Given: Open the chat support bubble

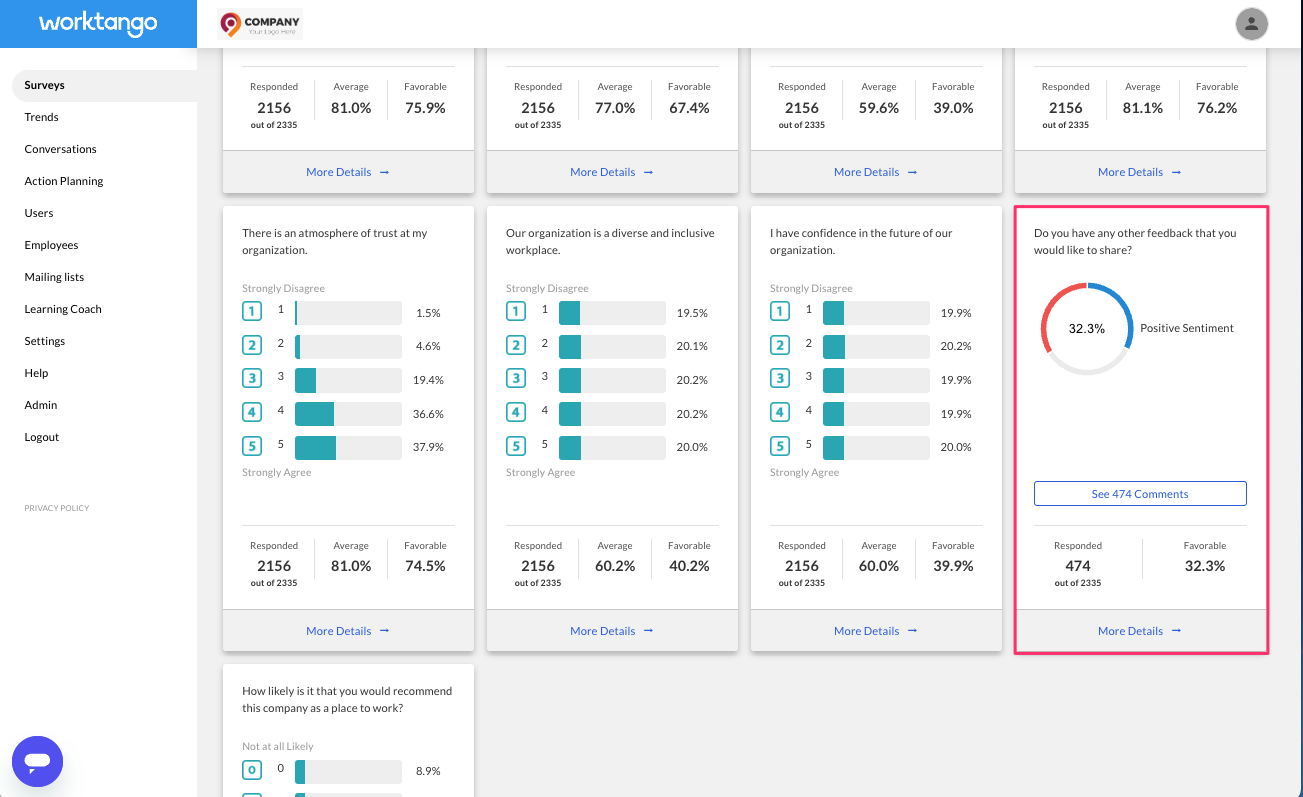Looking at the screenshot, I should click(37, 761).
